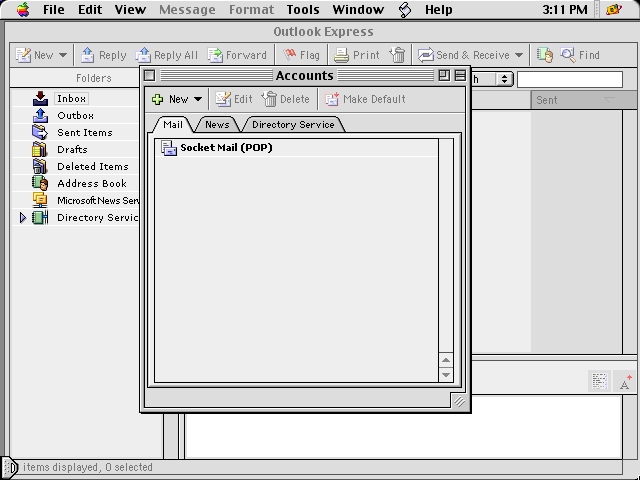The width and height of the screenshot is (640, 480).
Task: Click the application switcher icon in menu bar
Action: (613, 9)
